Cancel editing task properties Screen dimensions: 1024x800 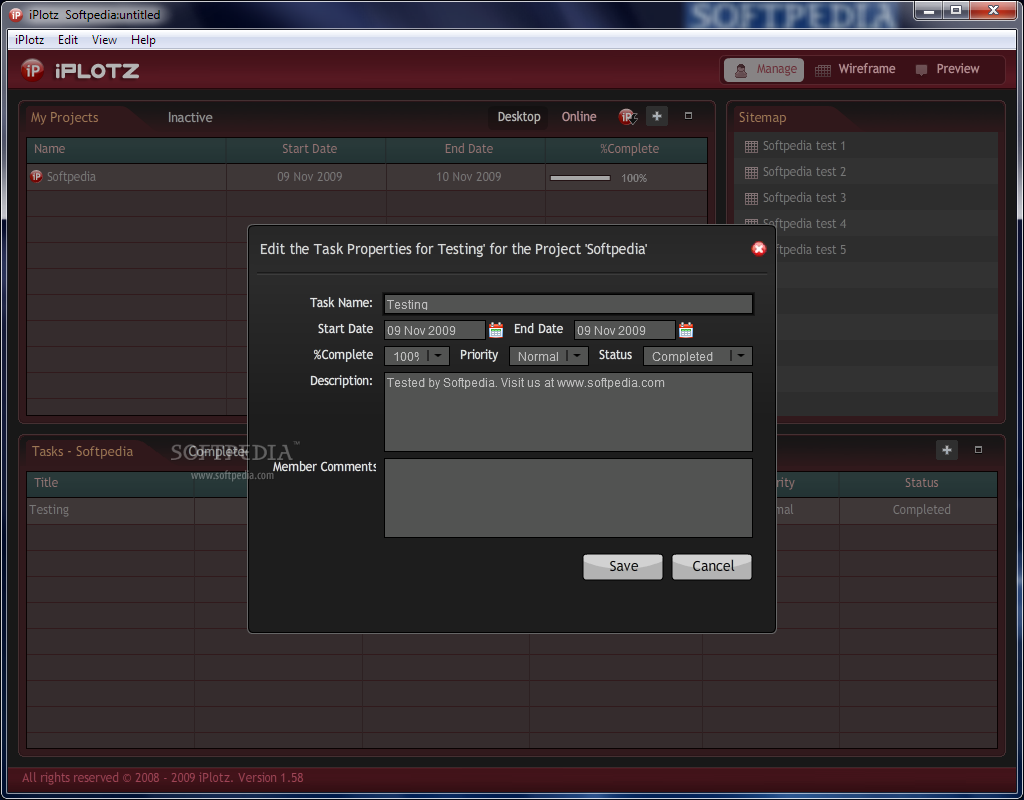tap(712, 566)
